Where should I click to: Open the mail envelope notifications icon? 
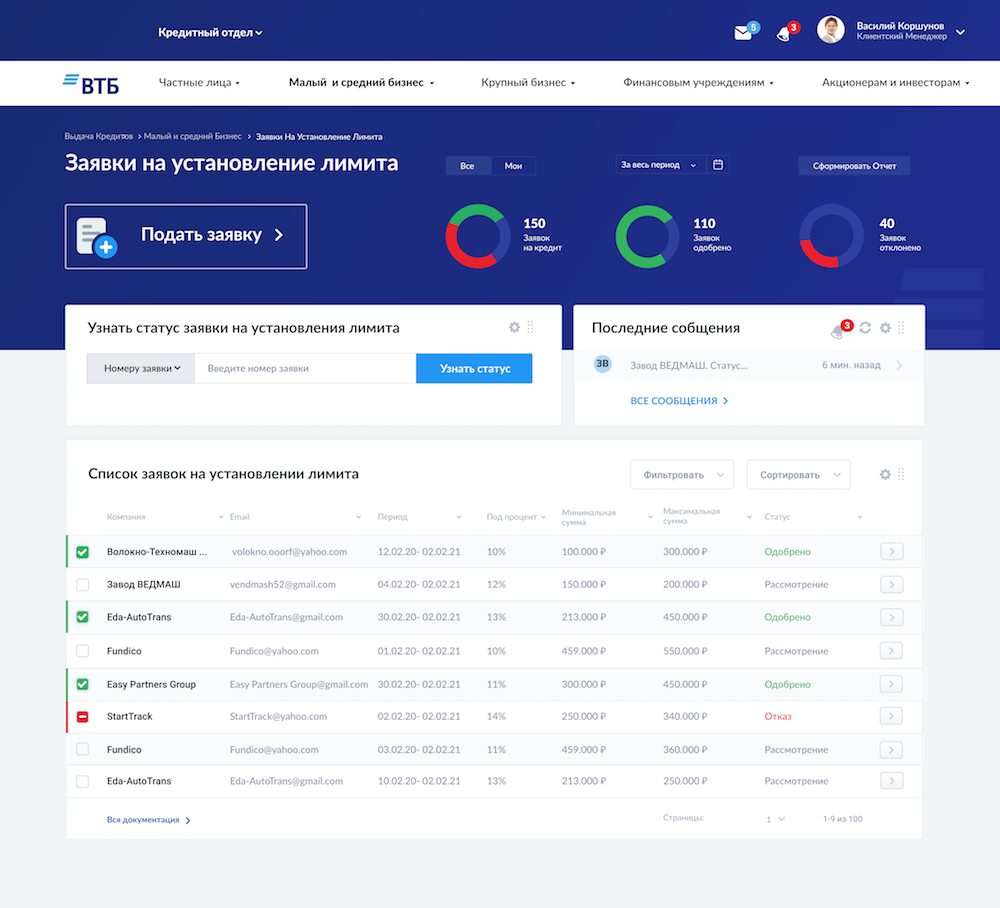click(743, 33)
